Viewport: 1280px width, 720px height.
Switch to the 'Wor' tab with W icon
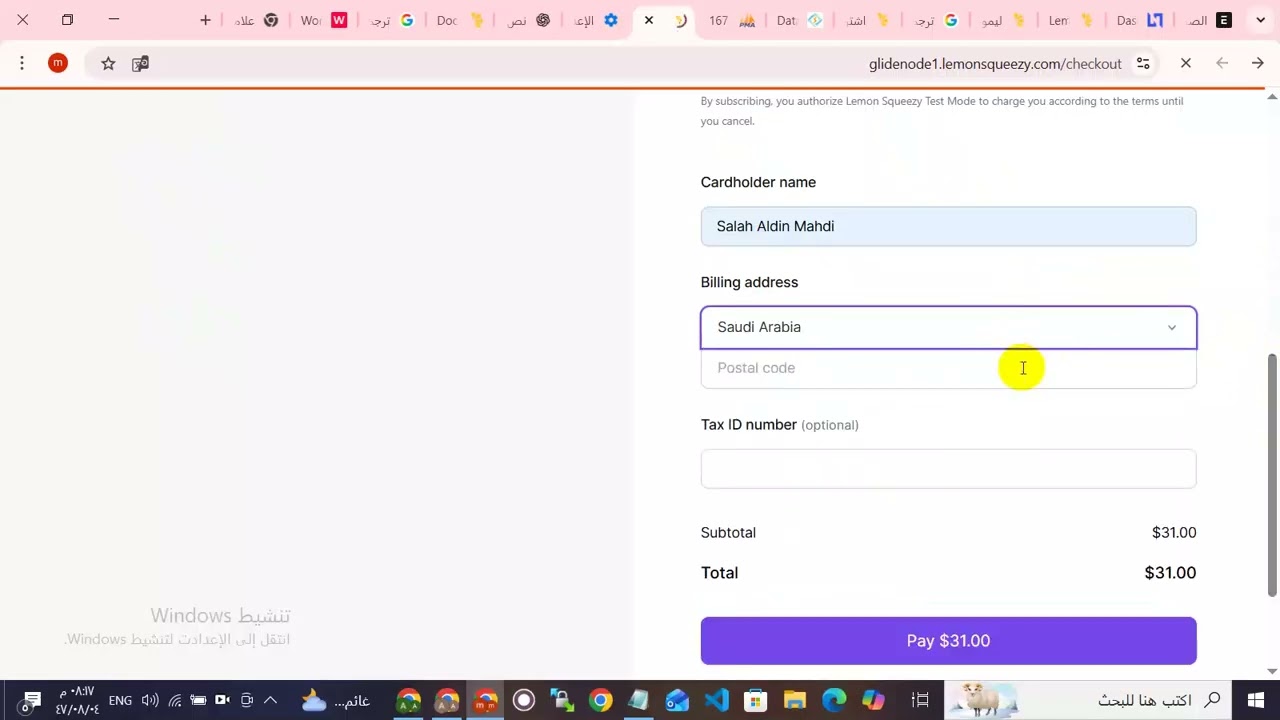(324, 20)
